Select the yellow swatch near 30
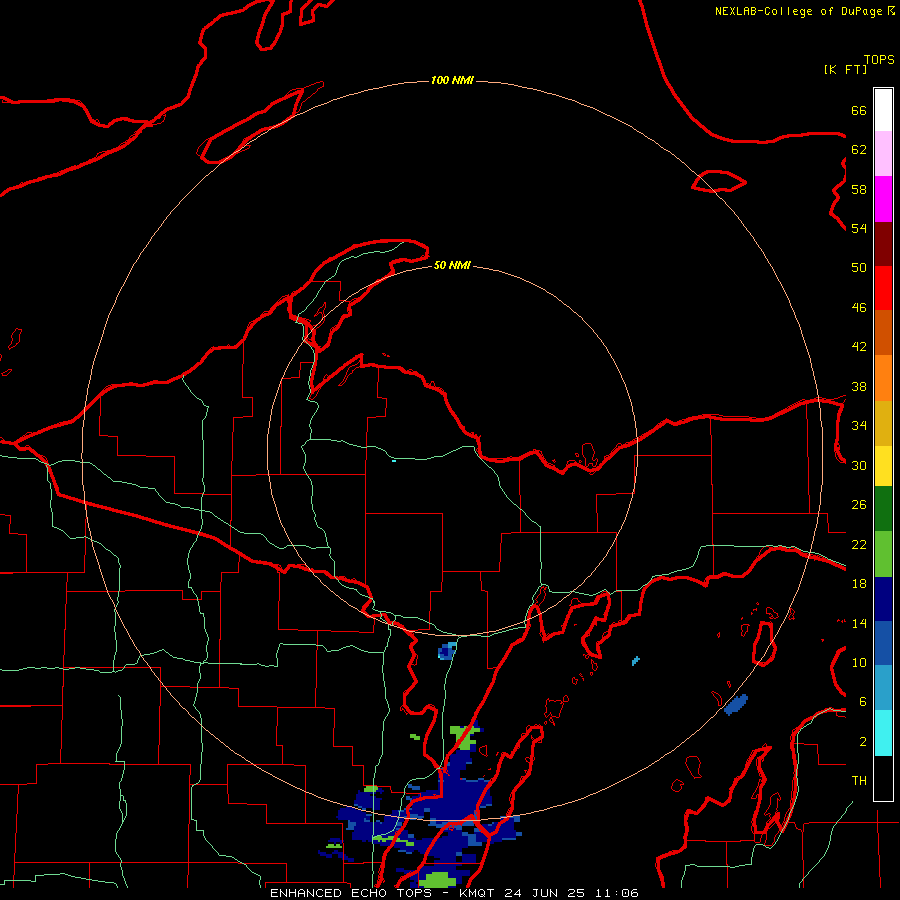Screen dimensions: 900x900 [883, 466]
